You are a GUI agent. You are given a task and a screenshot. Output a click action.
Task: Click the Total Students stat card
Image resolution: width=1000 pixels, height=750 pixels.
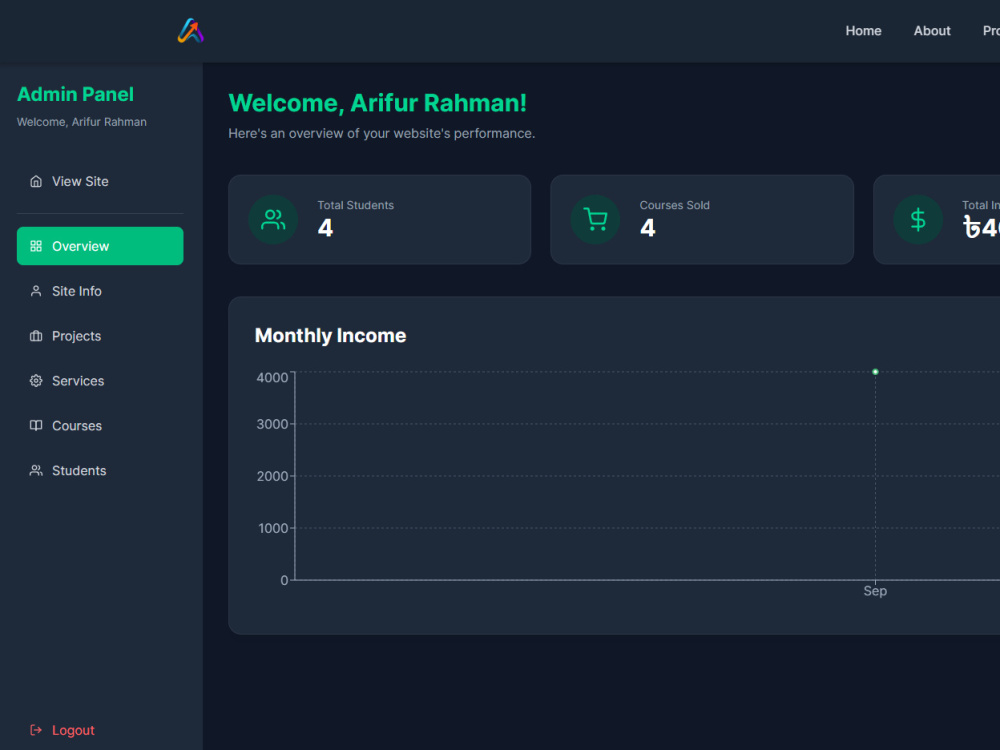pyautogui.click(x=379, y=219)
